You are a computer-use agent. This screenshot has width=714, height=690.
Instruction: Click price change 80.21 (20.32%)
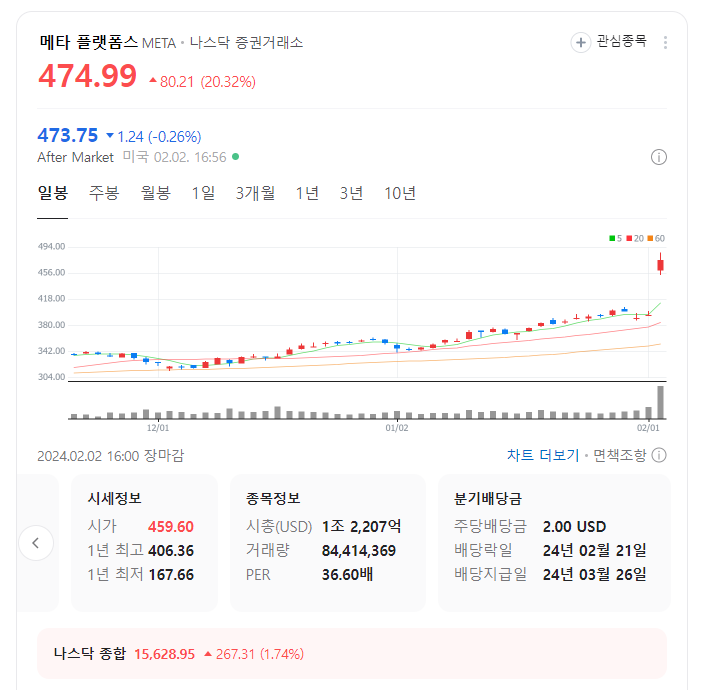(203, 82)
